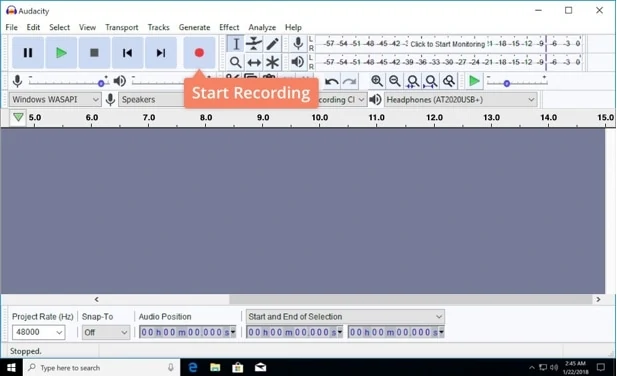Screen dimensions: 617x376
Task: Click the Zoom Out magnifier icon
Action: pos(395,81)
